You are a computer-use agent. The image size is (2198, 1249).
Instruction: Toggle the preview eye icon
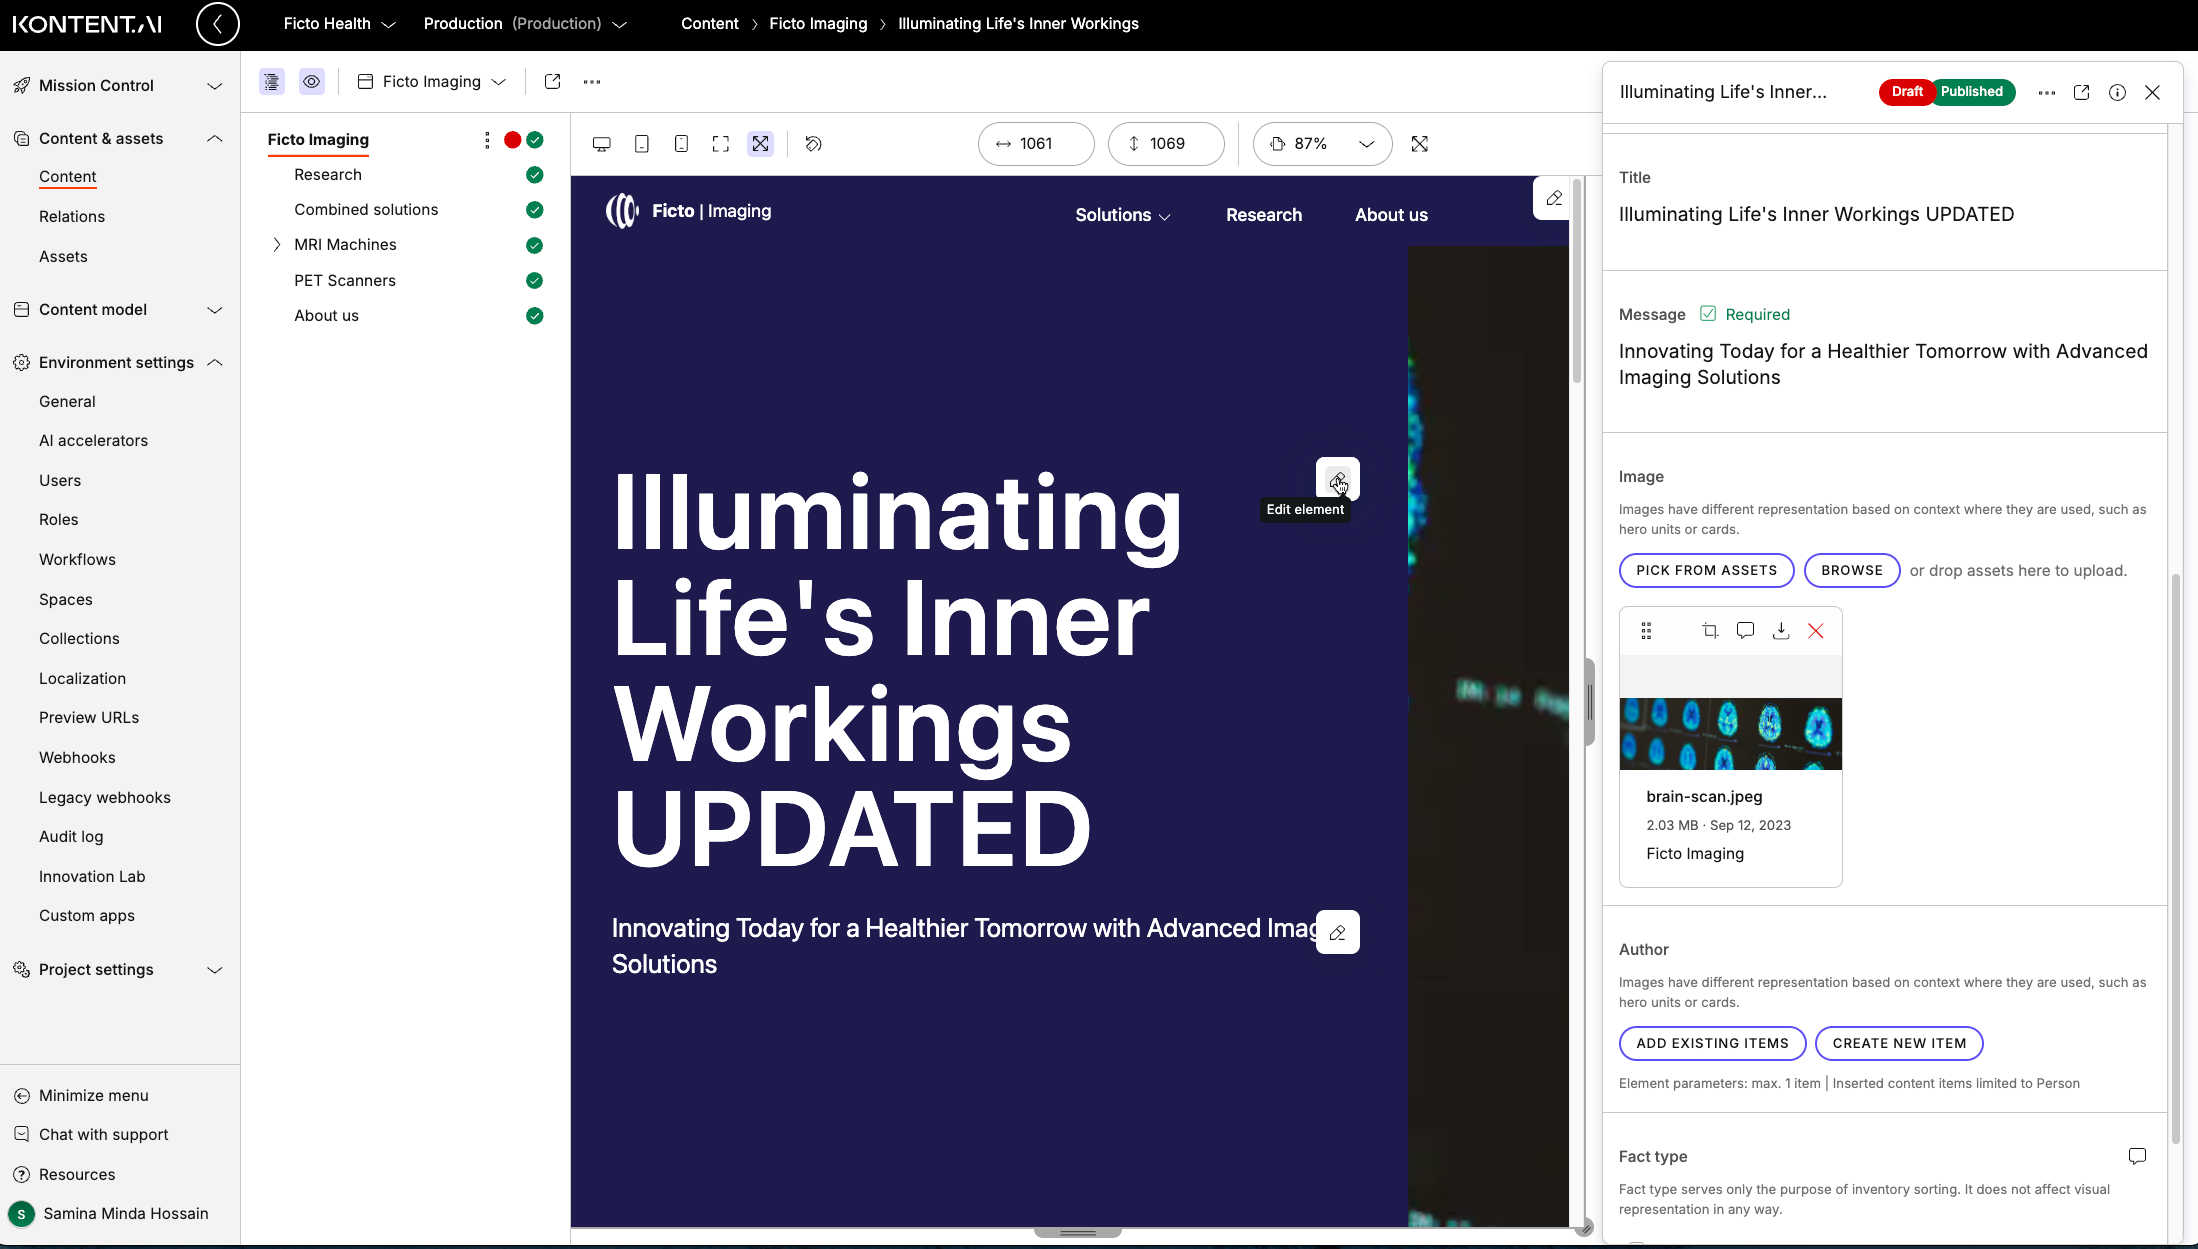coord(311,81)
